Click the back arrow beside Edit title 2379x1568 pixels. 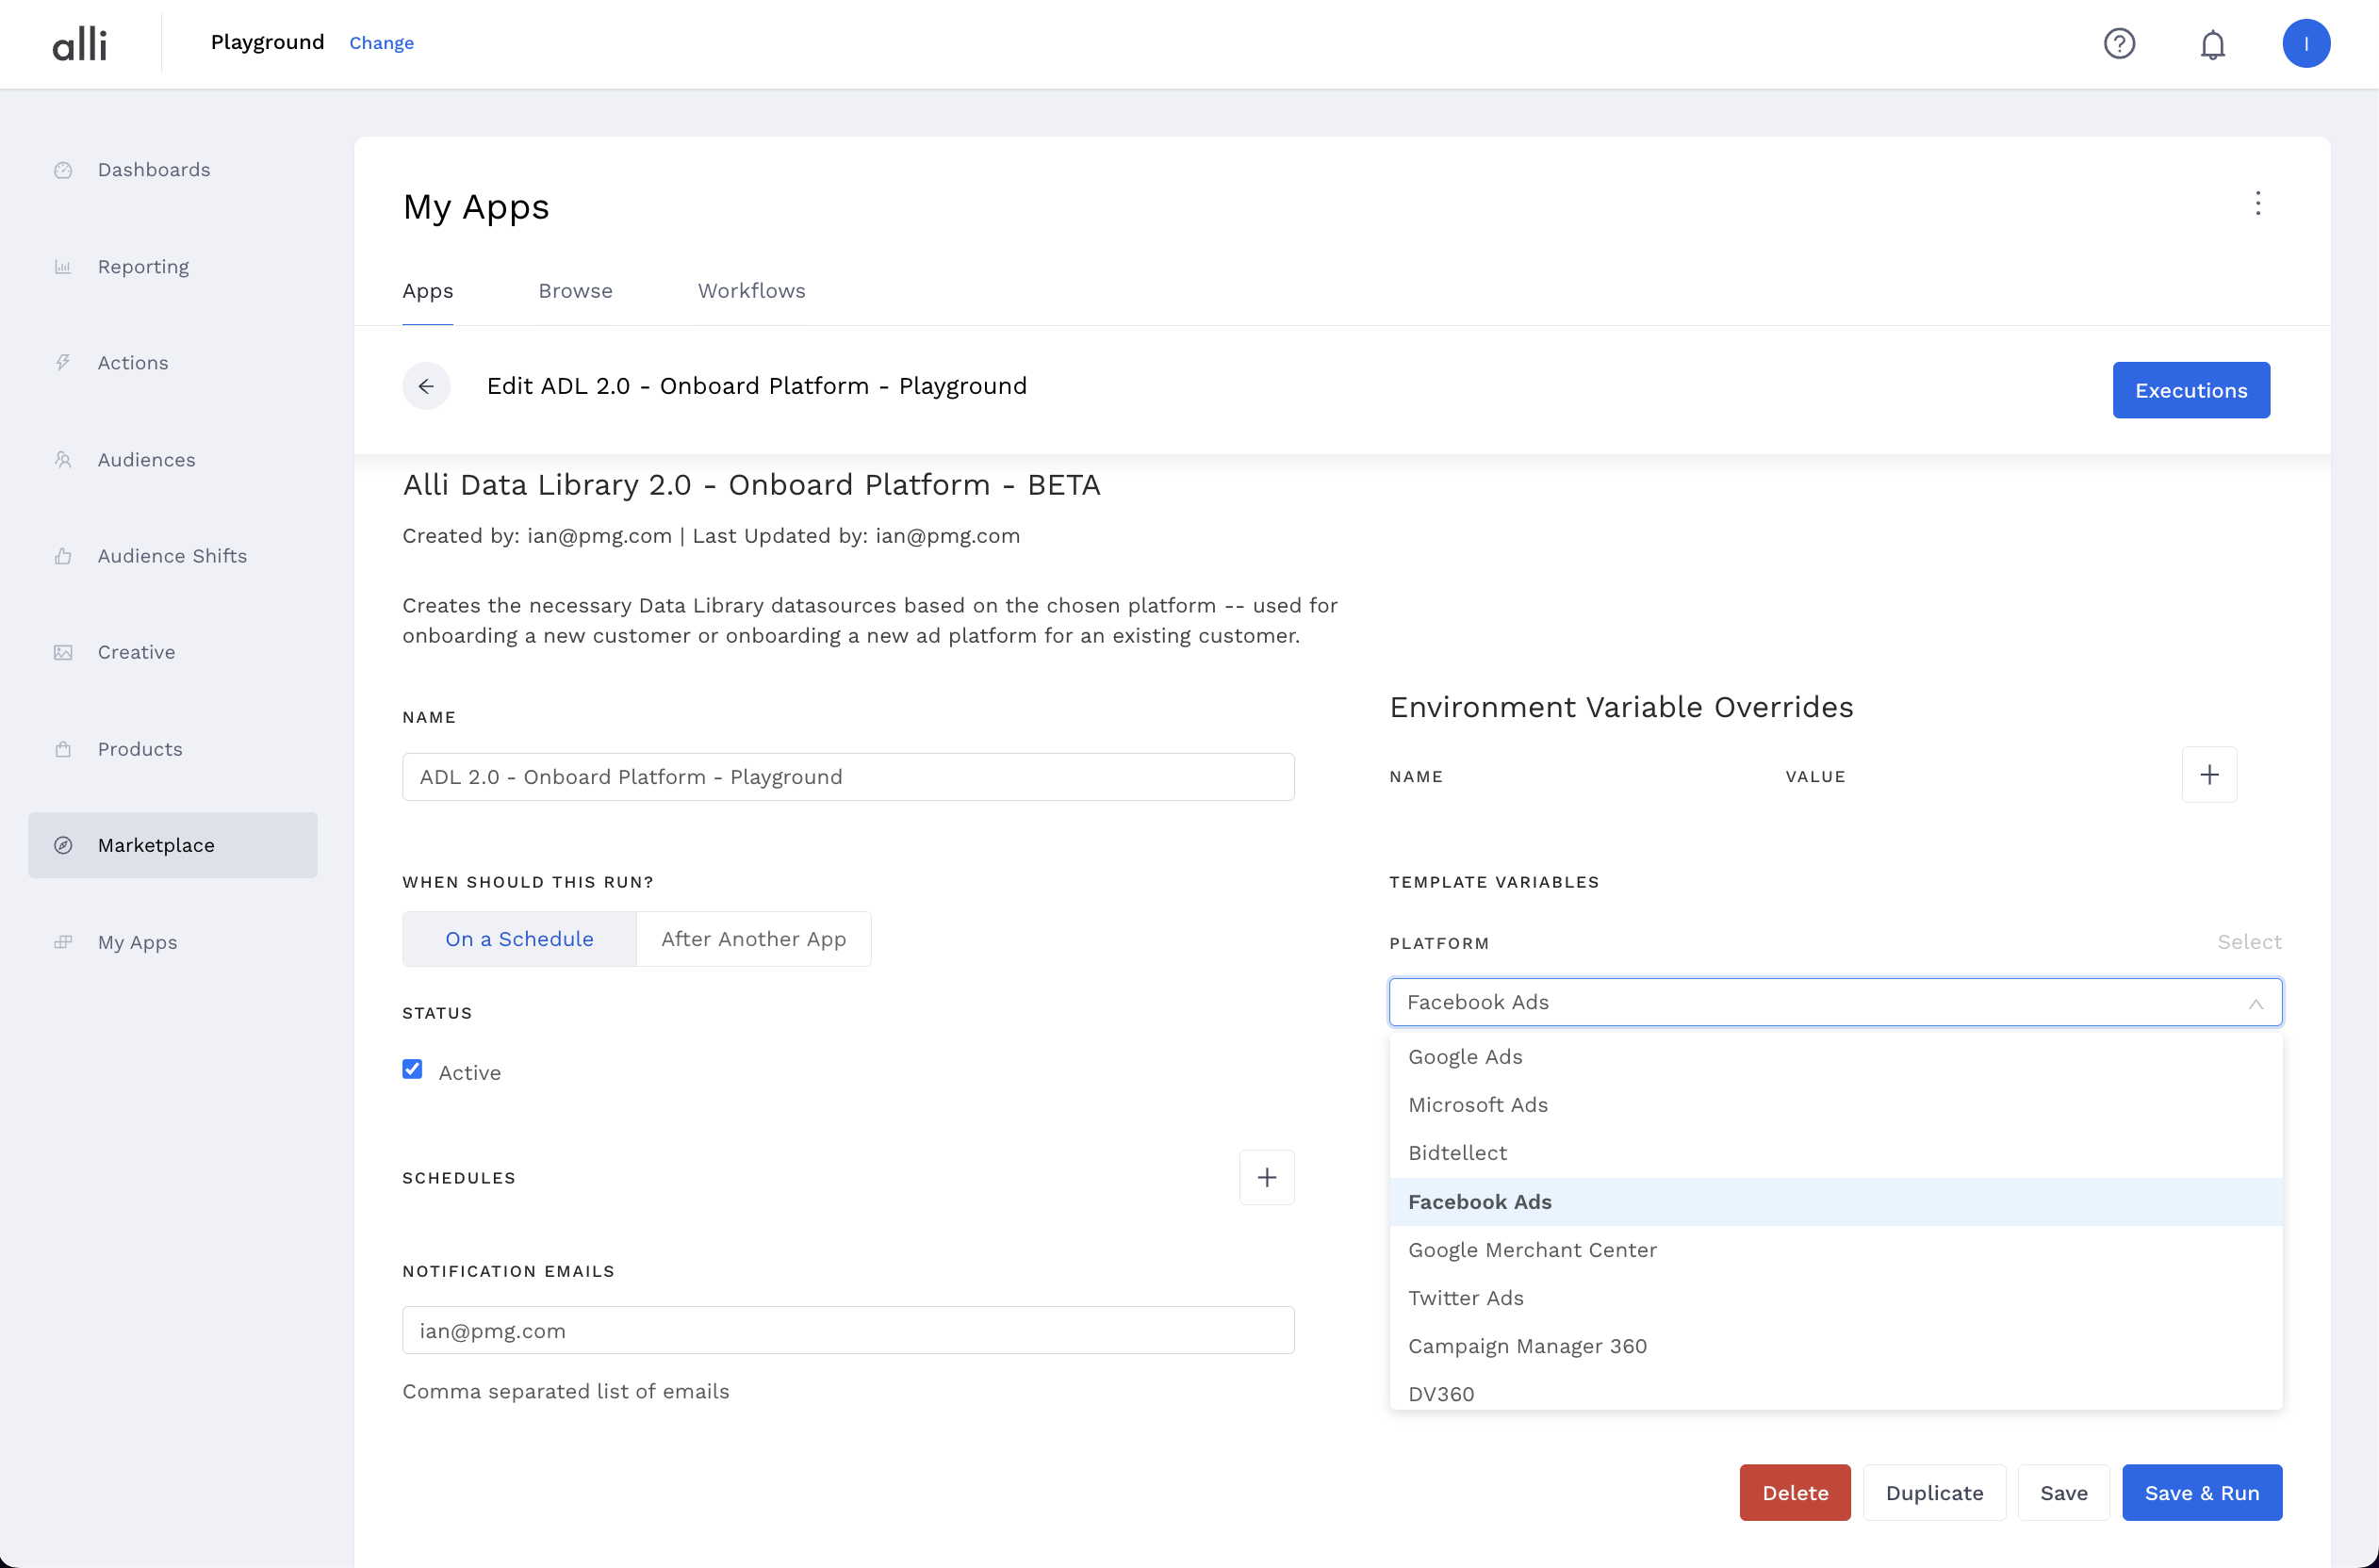tap(426, 386)
